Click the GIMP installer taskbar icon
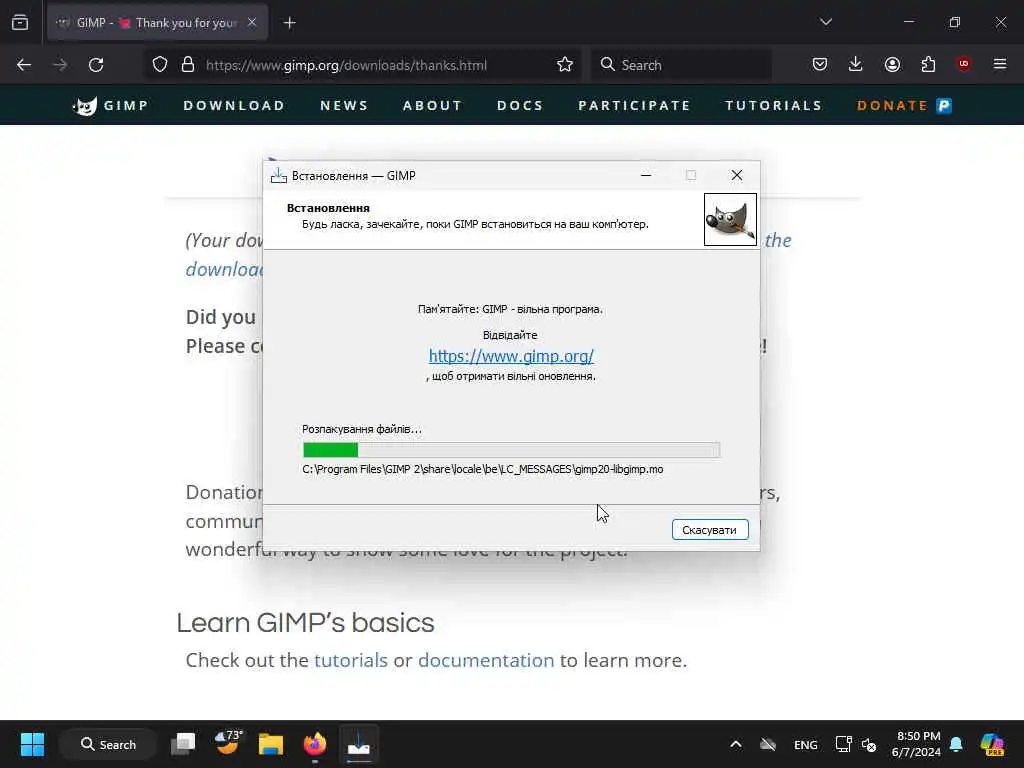 click(359, 744)
